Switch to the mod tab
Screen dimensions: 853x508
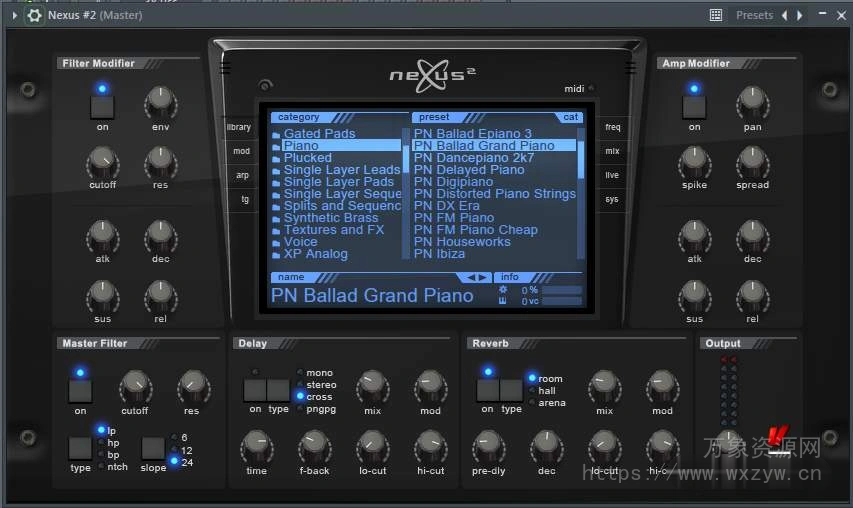[x=241, y=151]
